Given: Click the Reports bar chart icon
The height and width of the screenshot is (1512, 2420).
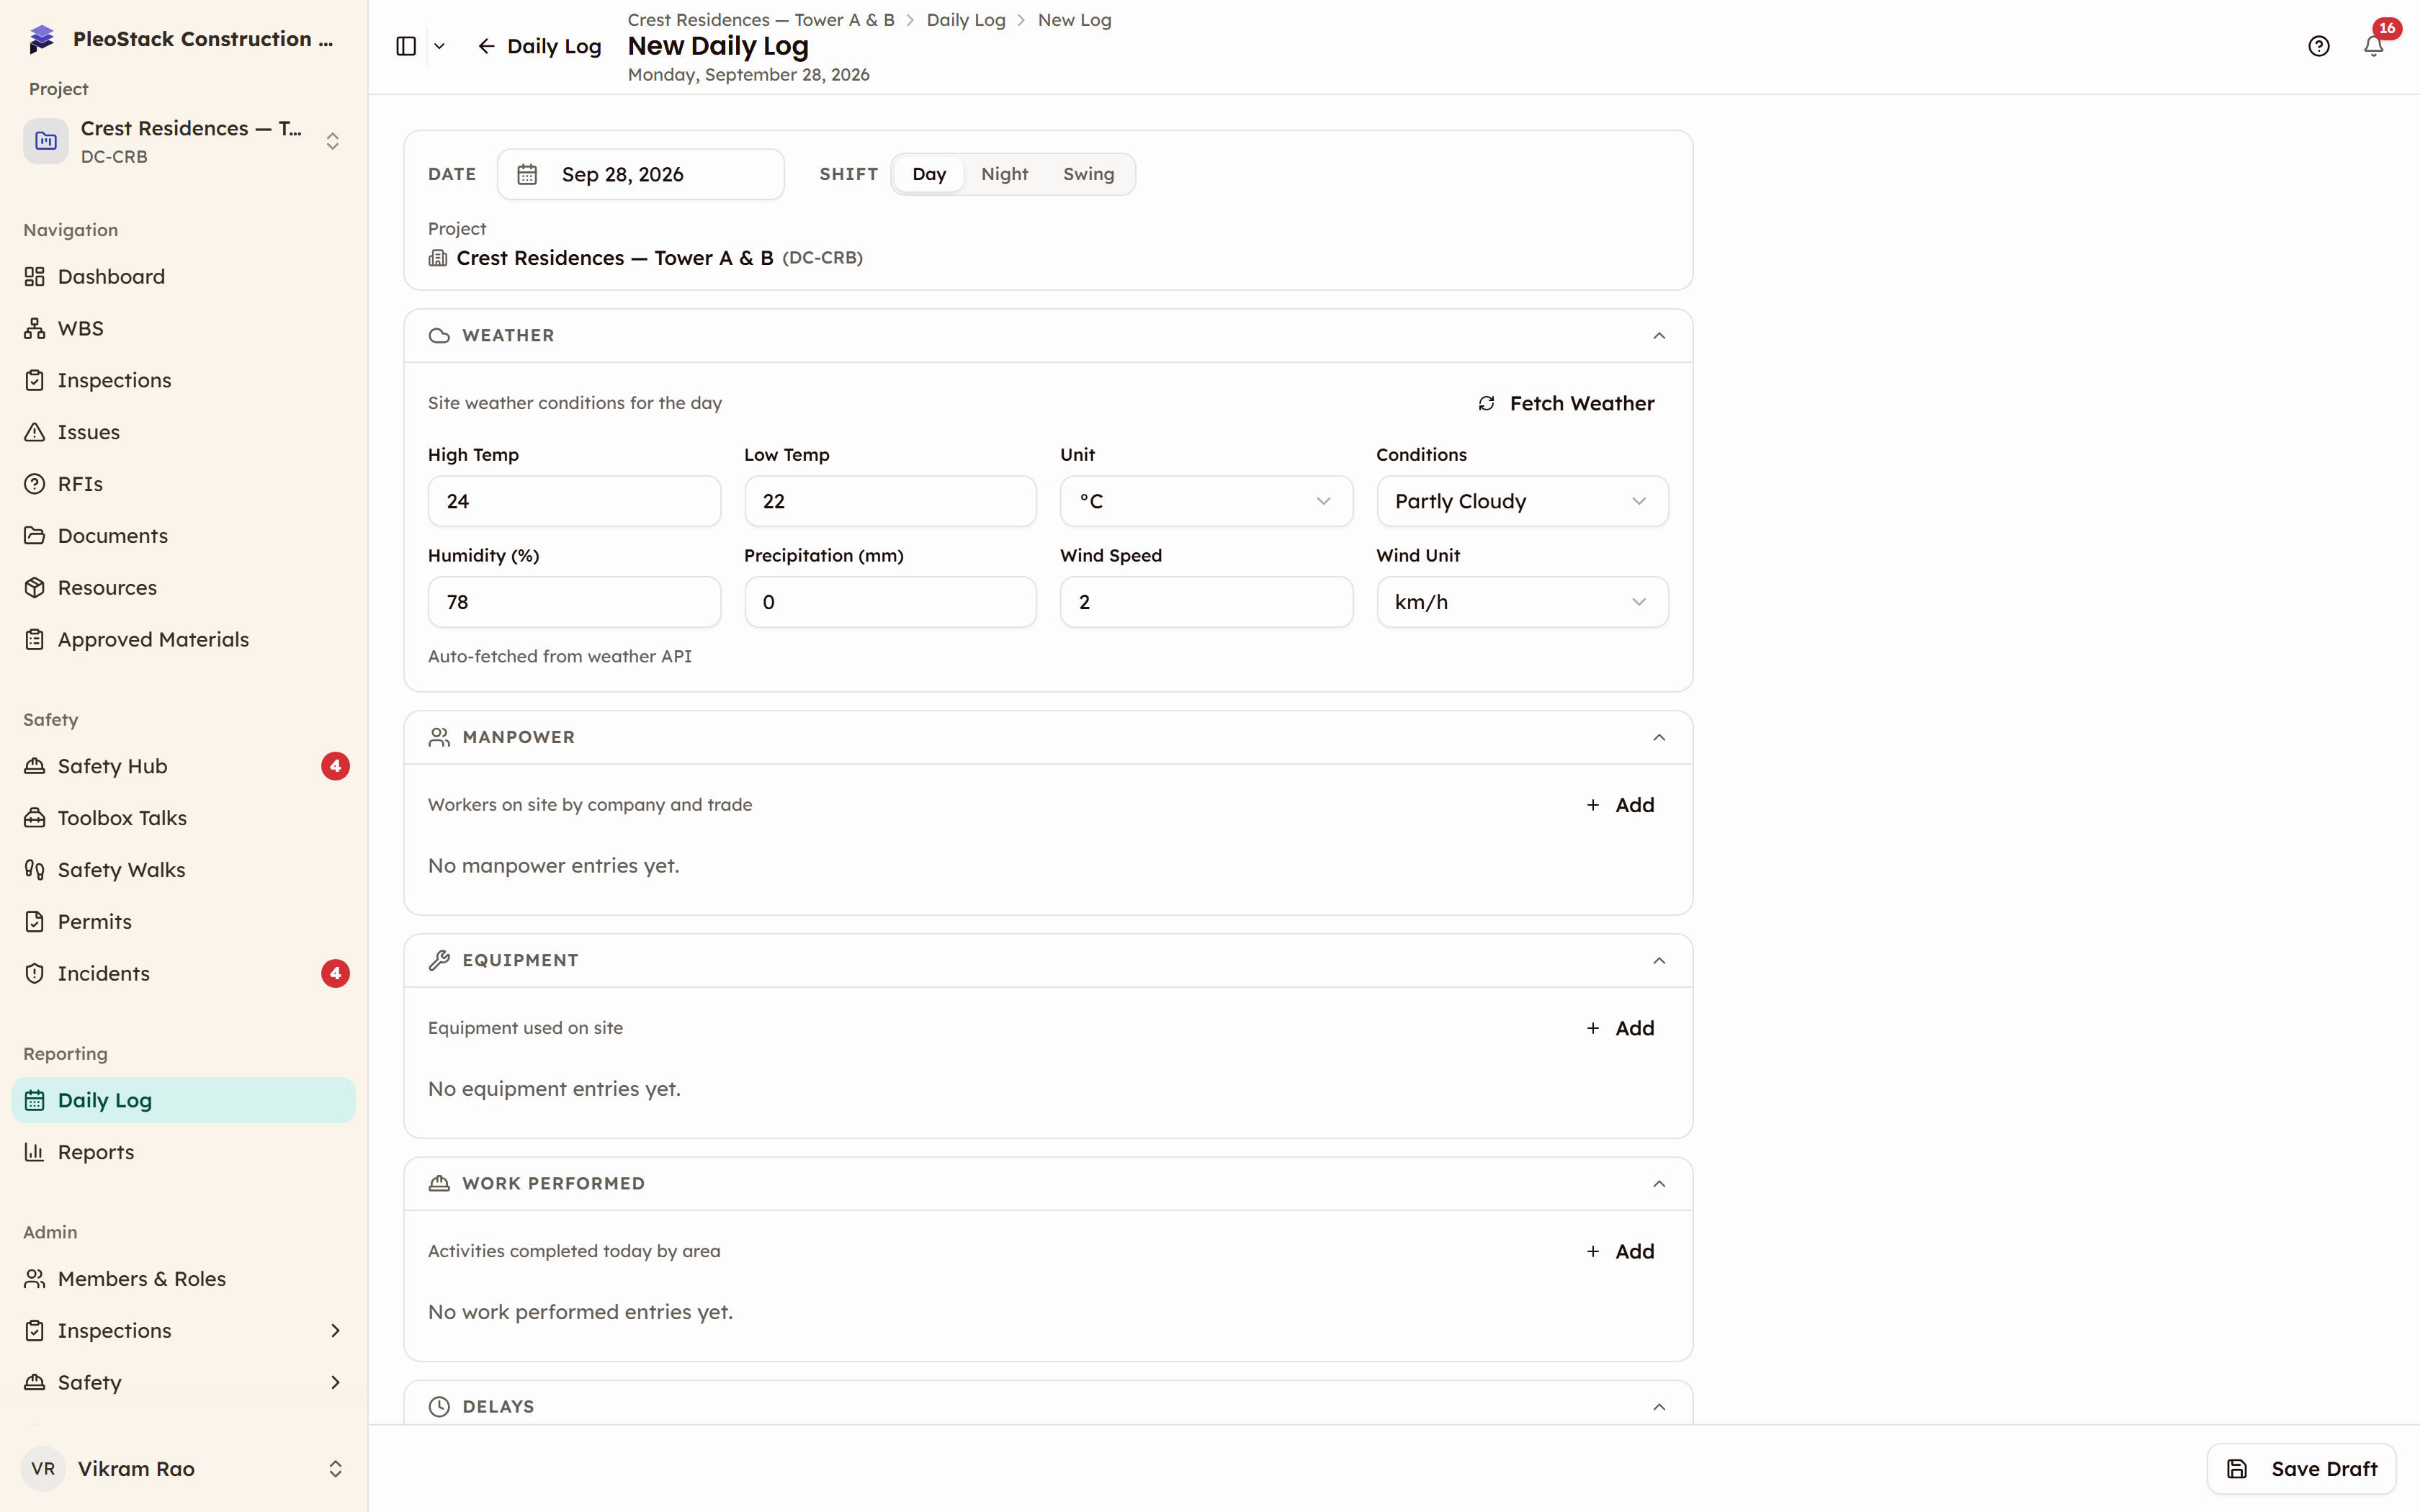Looking at the screenshot, I should point(35,1152).
